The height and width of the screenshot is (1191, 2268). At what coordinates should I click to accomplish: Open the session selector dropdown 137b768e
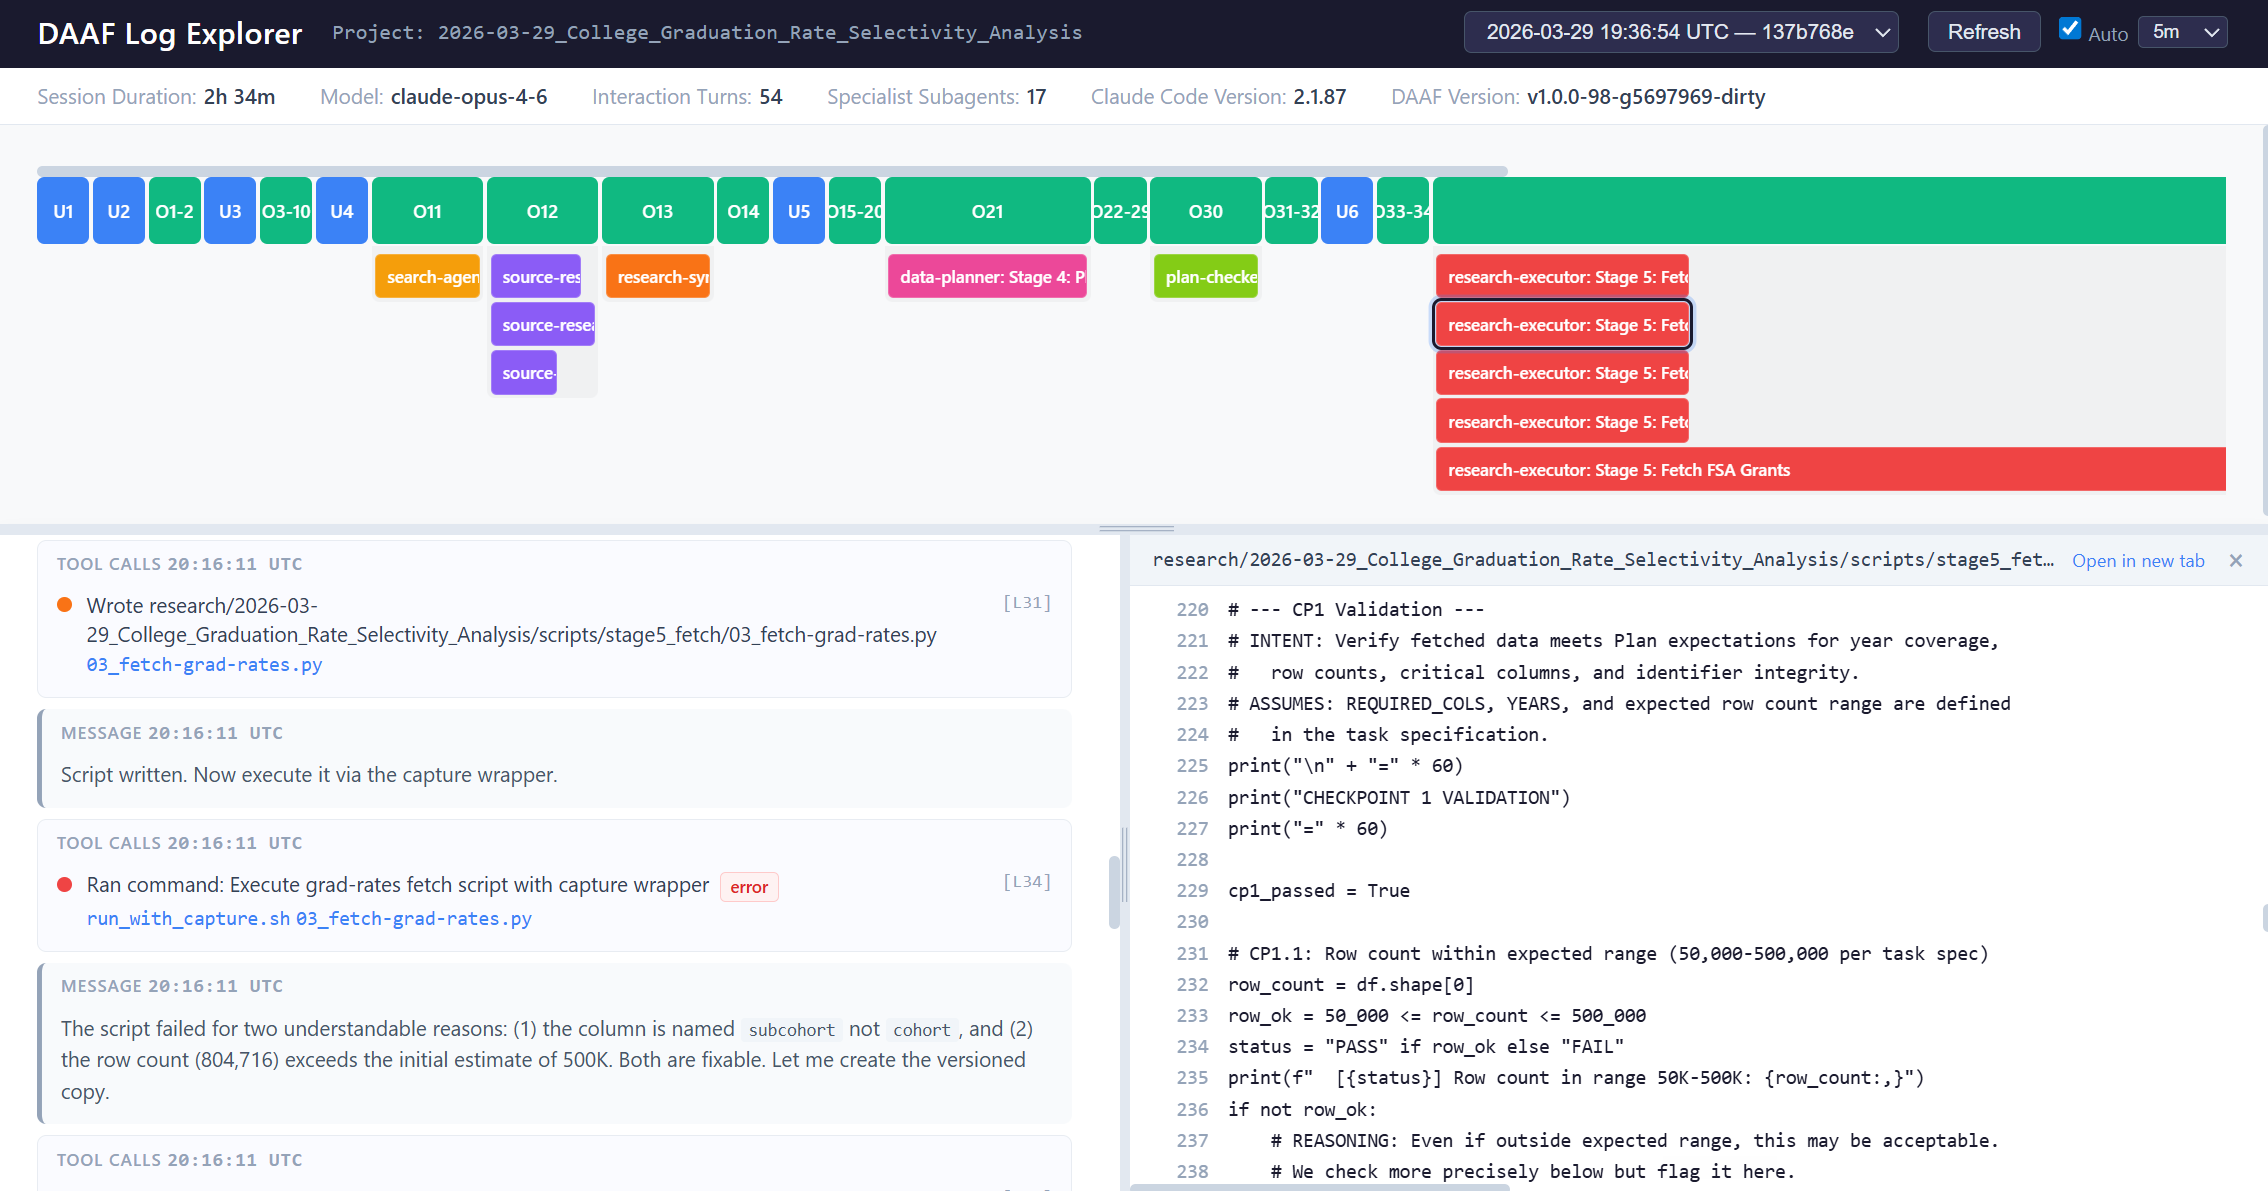click(1681, 32)
